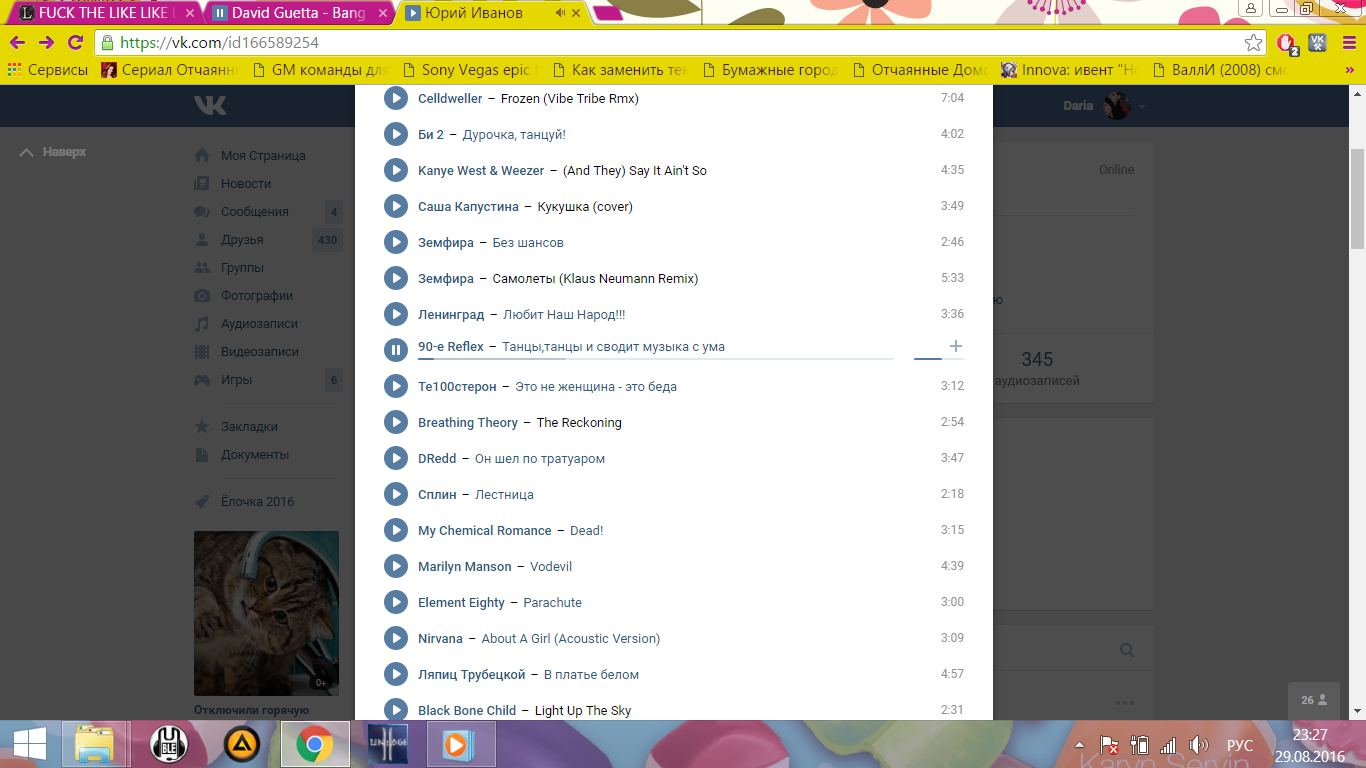Play Сплин's Лестница
This screenshot has width=1366, height=768.
coord(396,494)
